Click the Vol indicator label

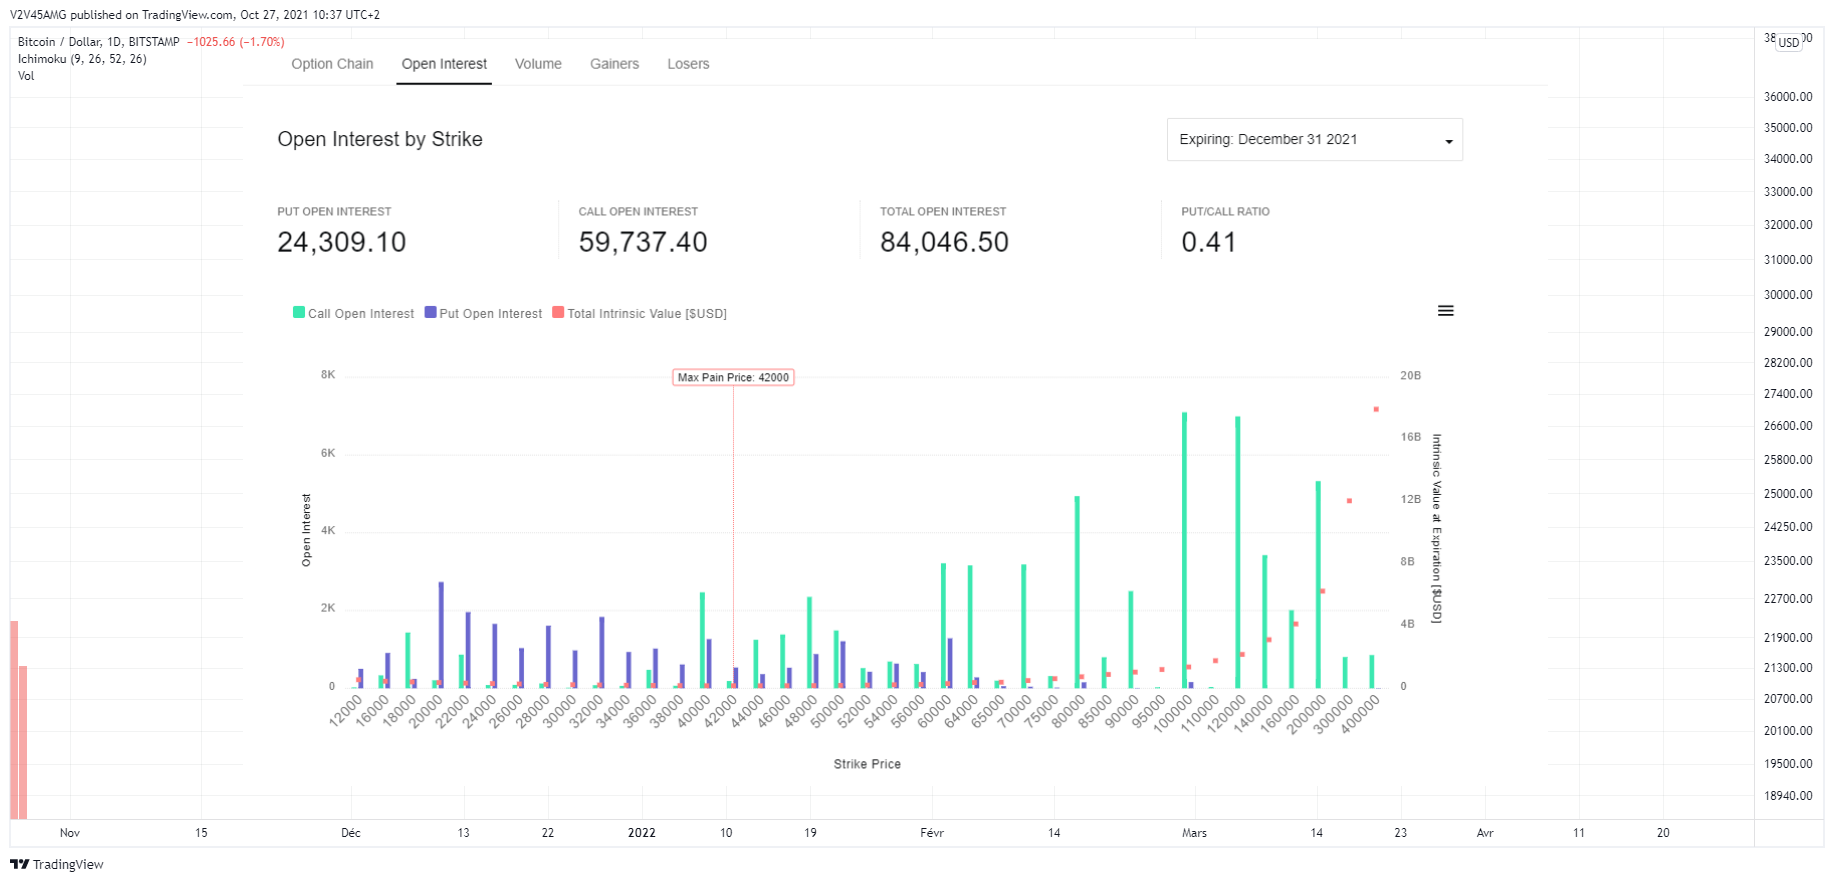pos(26,76)
